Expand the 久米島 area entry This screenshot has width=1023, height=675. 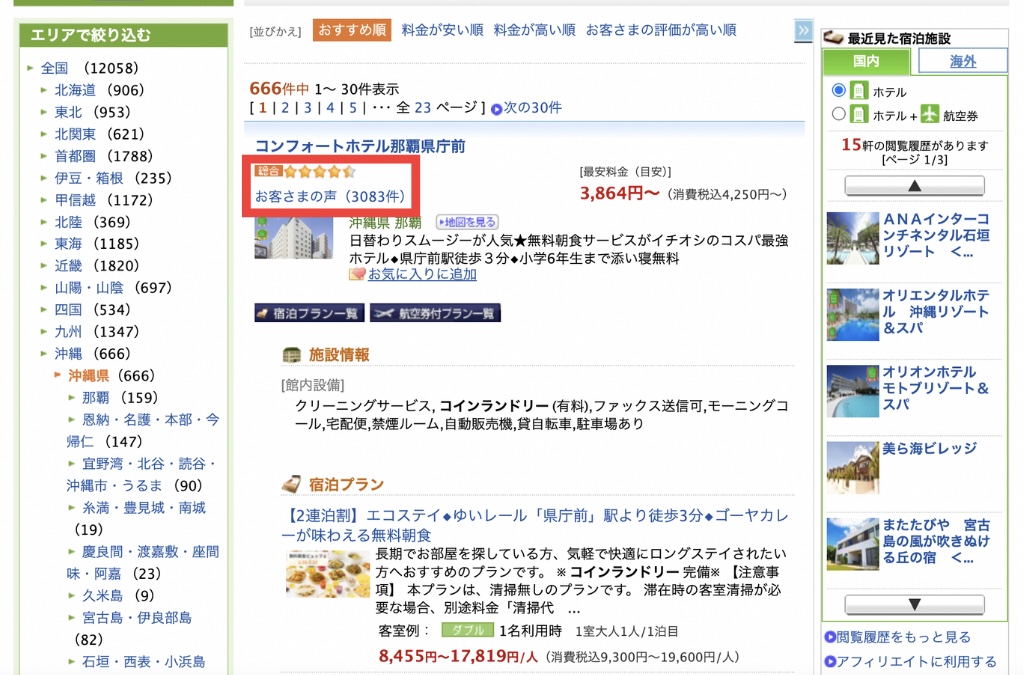coord(72,594)
